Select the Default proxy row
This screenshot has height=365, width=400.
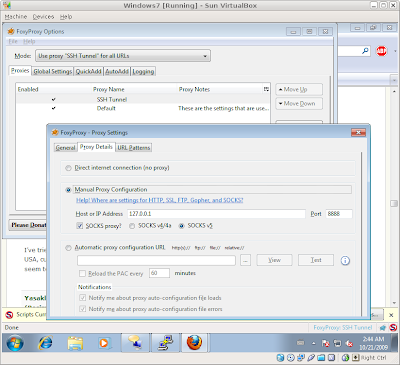[143, 108]
